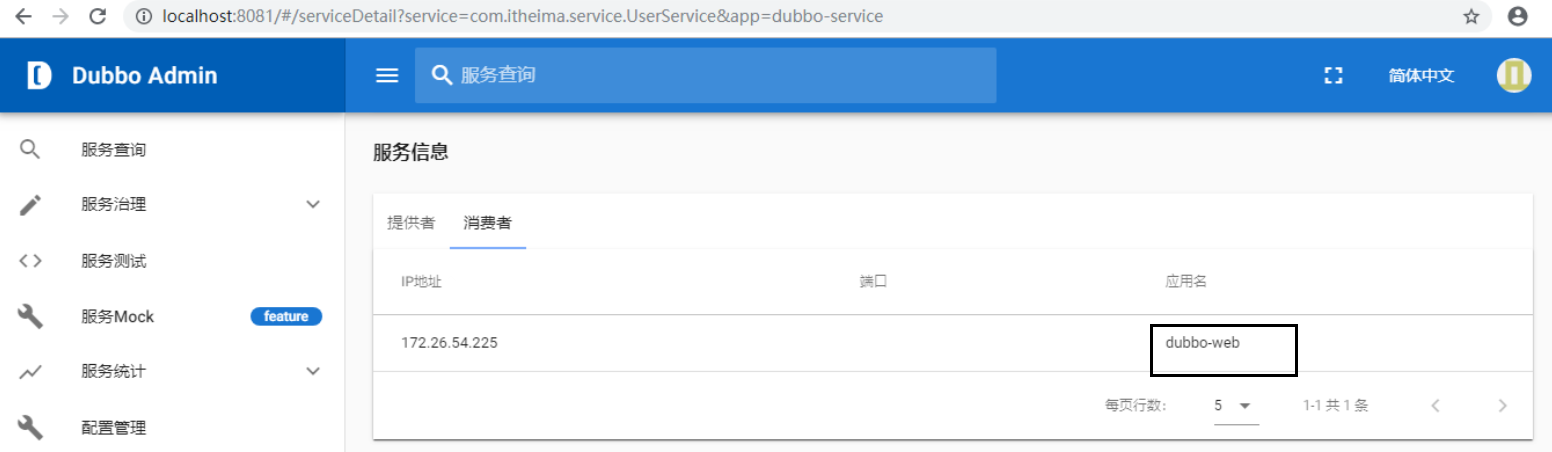Go forward using the browser forward arrow
The height and width of the screenshot is (452, 1552).
pos(60,16)
